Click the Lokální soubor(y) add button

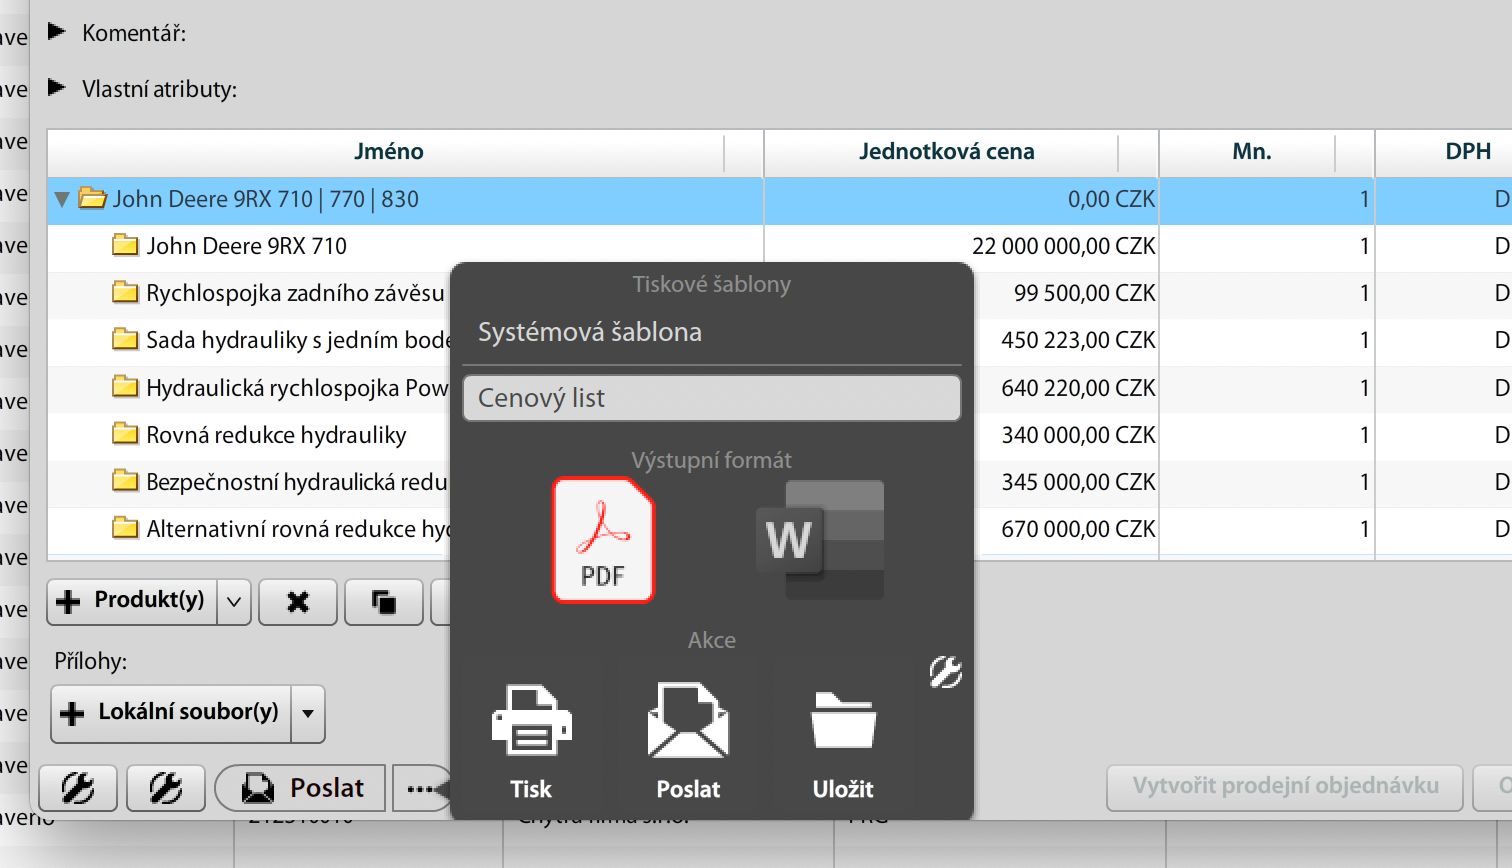[171, 714]
